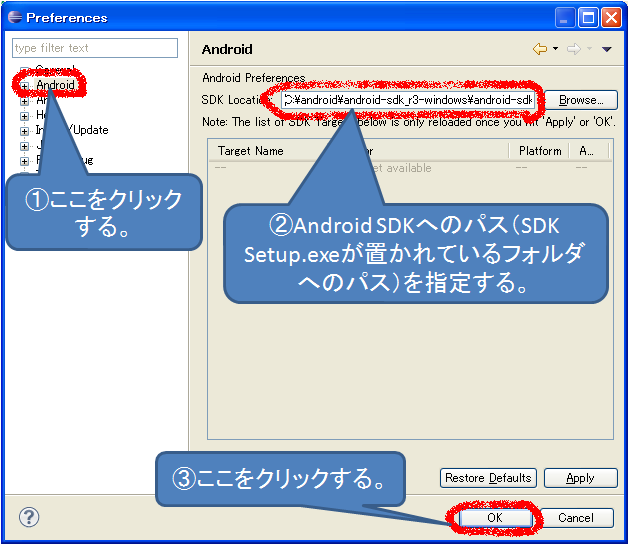Click the Eclipse icon in the title bar

tap(15, 17)
